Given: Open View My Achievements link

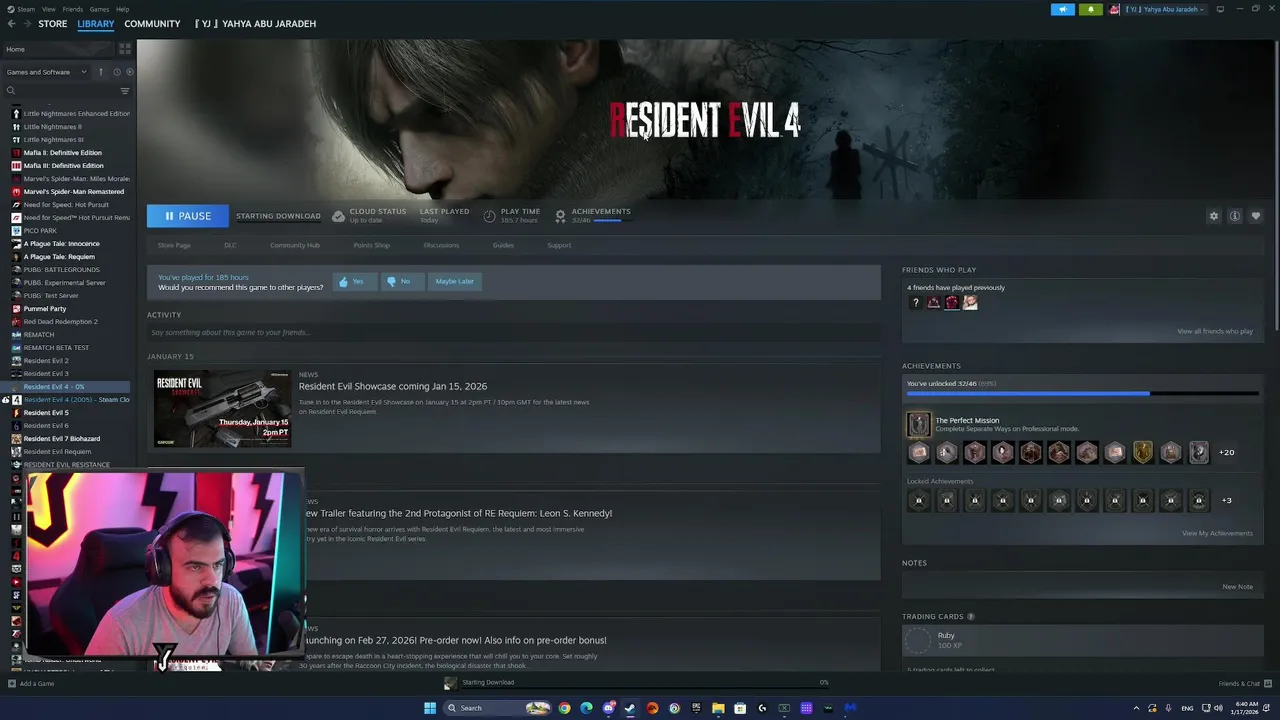Looking at the screenshot, I should pyautogui.click(x=1217, y=533).
